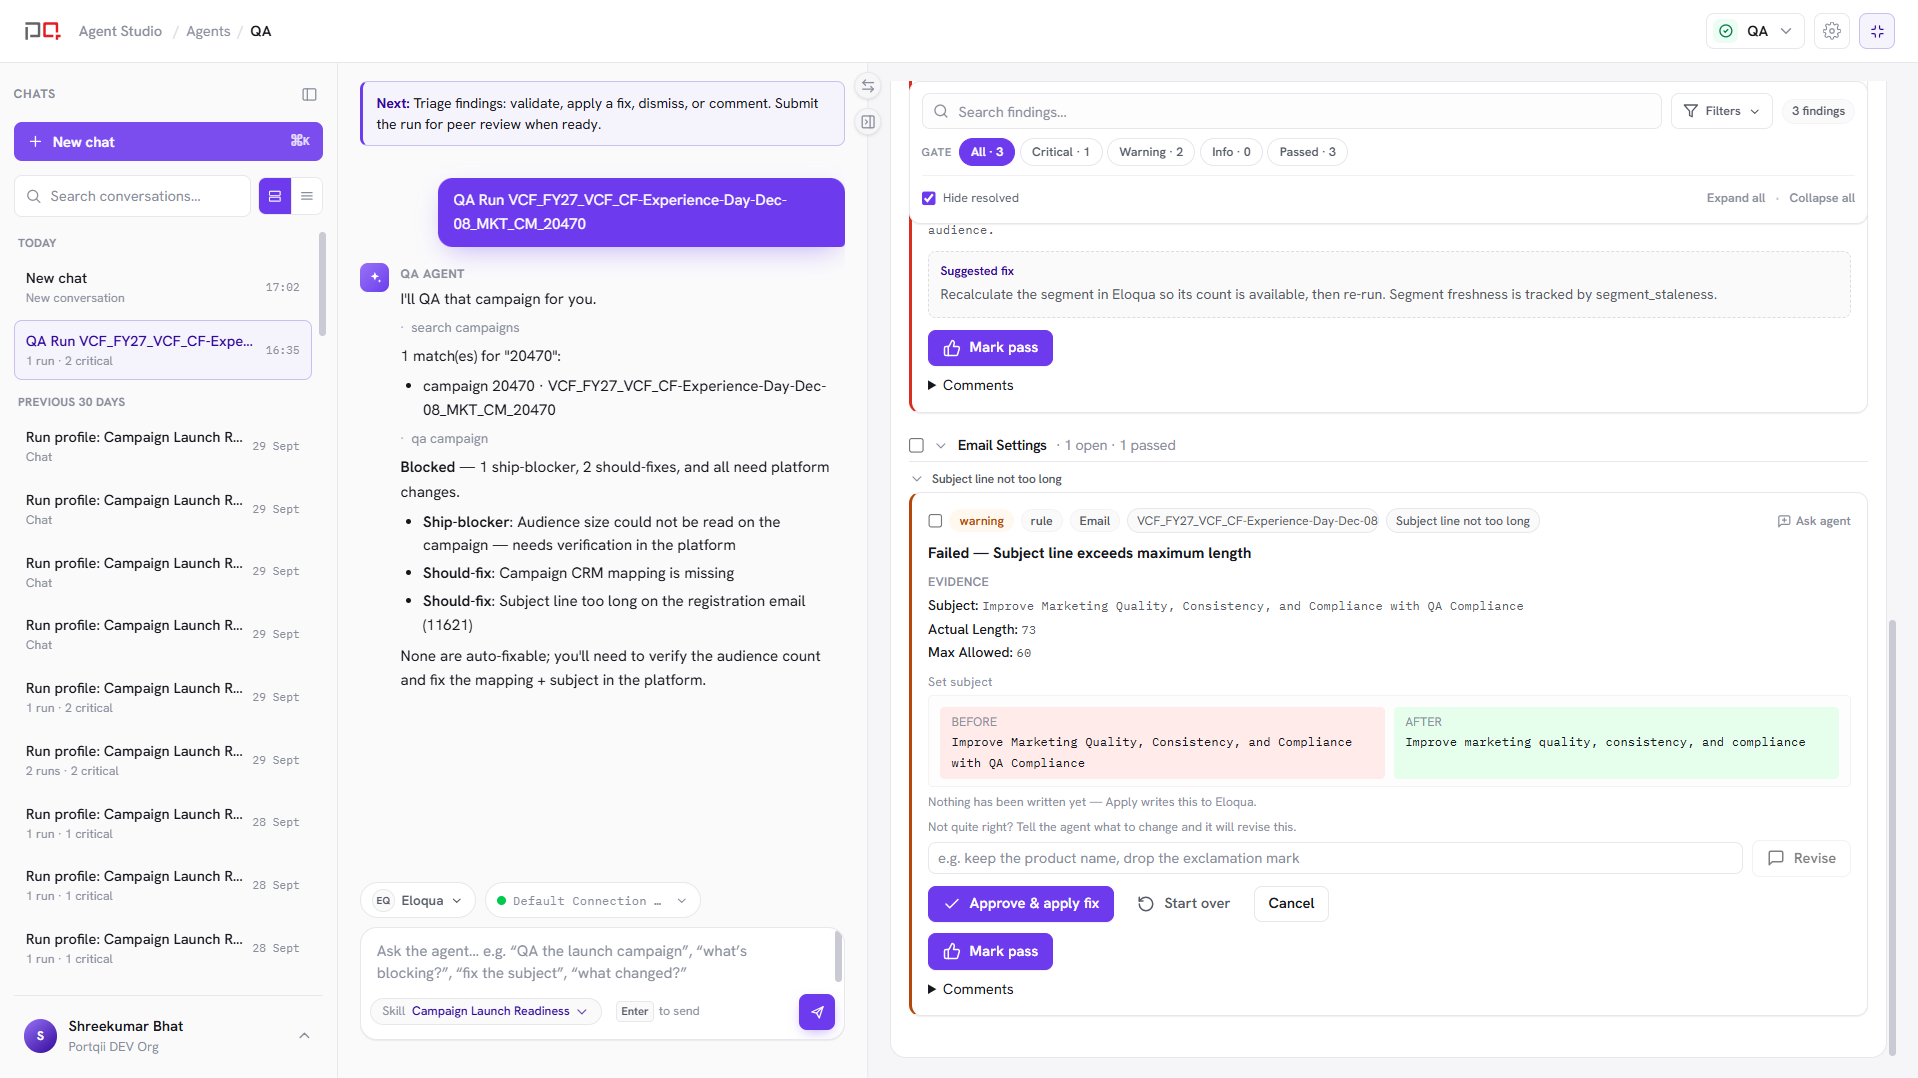Click Ask agent chat icon
This screenshot has width=1918, height=1078.
point(1813,521)
